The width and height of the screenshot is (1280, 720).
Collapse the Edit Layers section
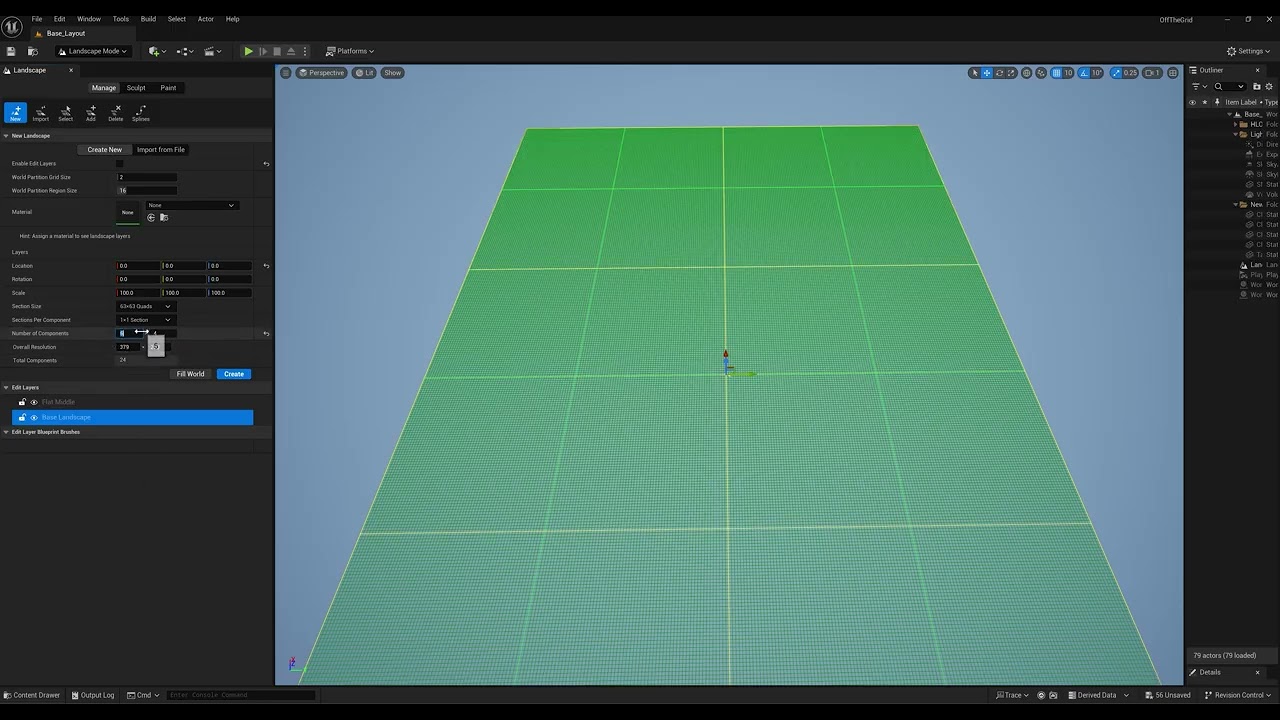tap(5, 388)
